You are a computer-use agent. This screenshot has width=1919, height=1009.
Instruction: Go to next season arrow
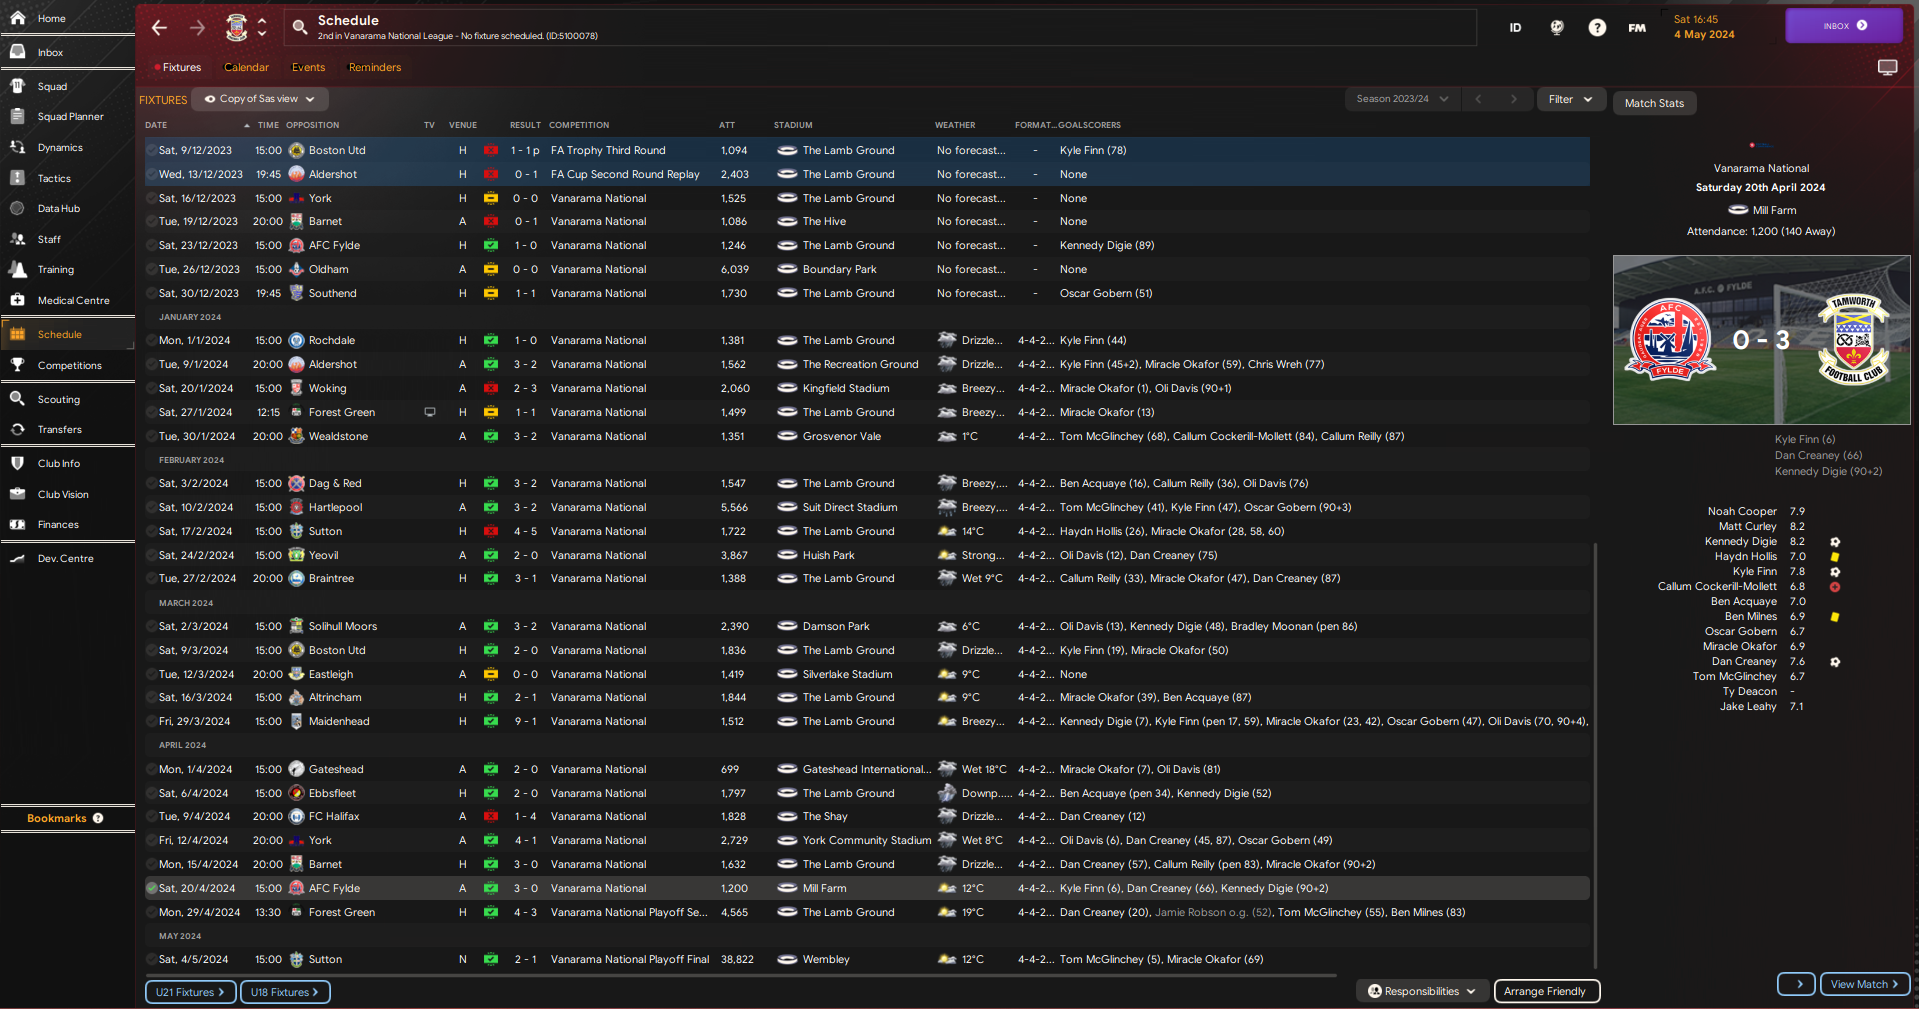tap(1514, 99)
